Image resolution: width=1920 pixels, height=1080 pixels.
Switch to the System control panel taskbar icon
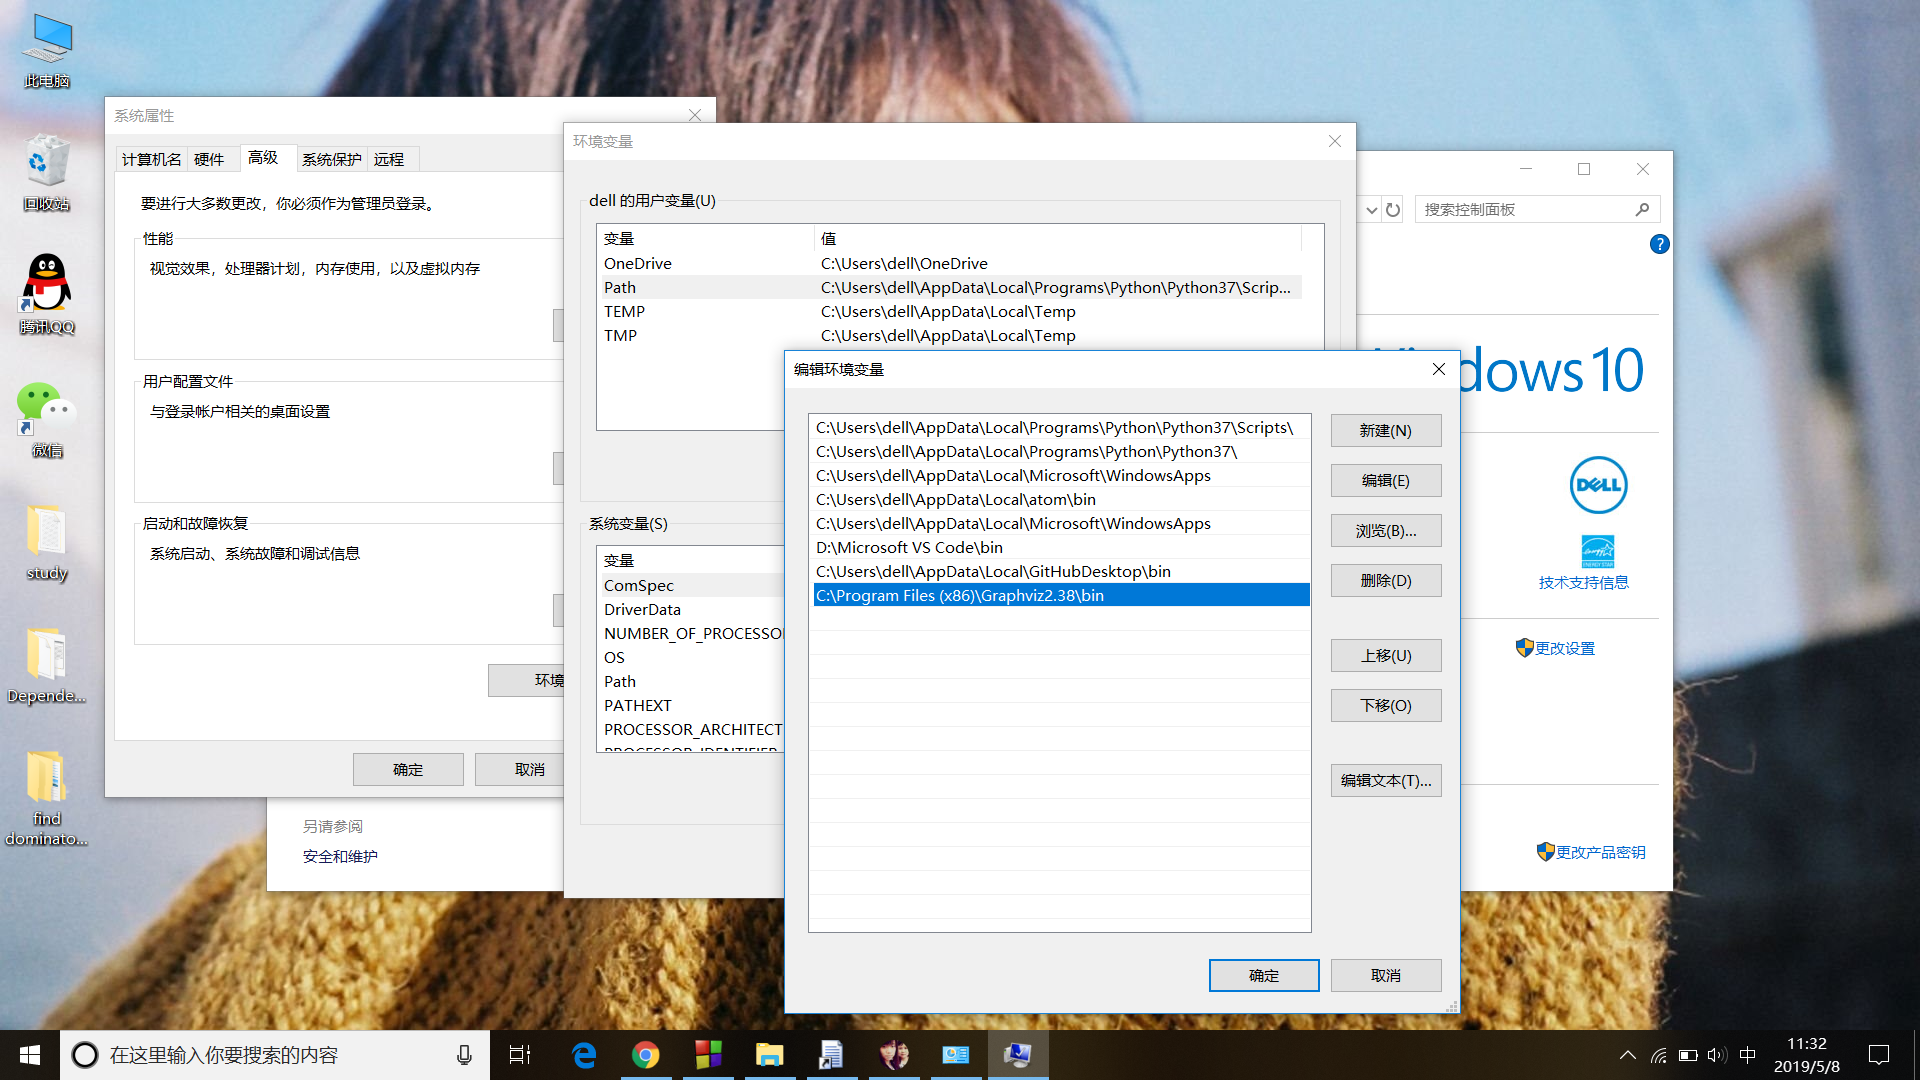pyautogui.click(x=1018, y=1055)
